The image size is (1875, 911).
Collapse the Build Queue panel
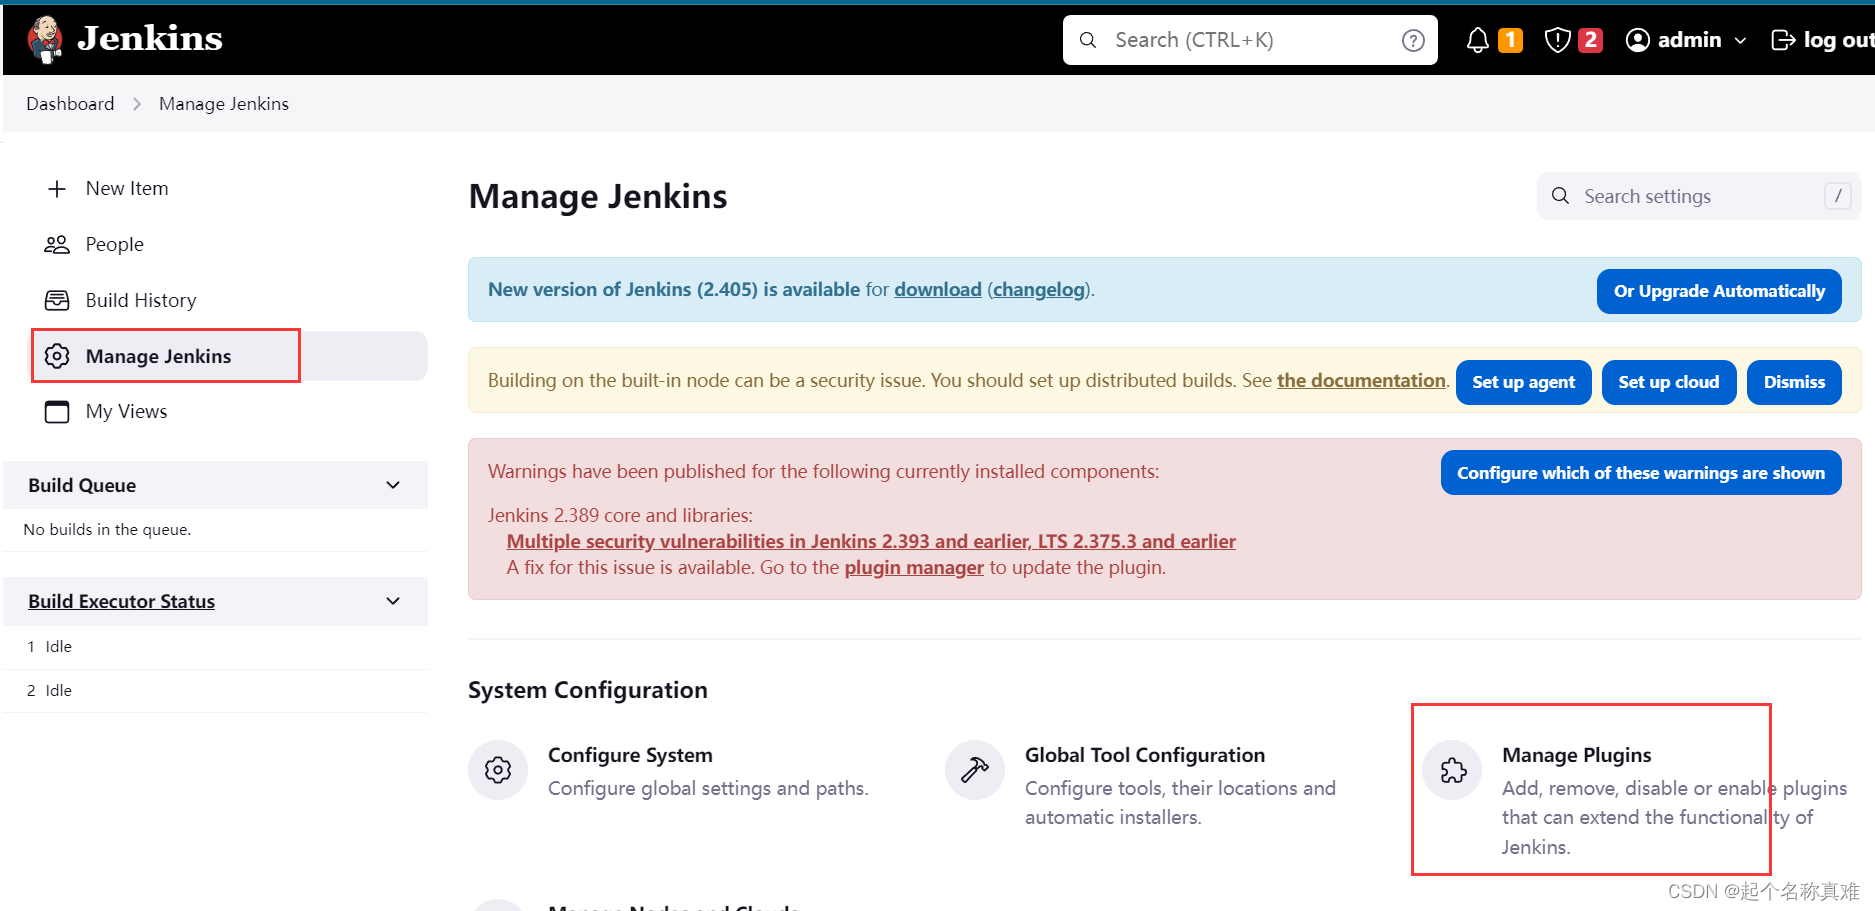tap(393, 485)
